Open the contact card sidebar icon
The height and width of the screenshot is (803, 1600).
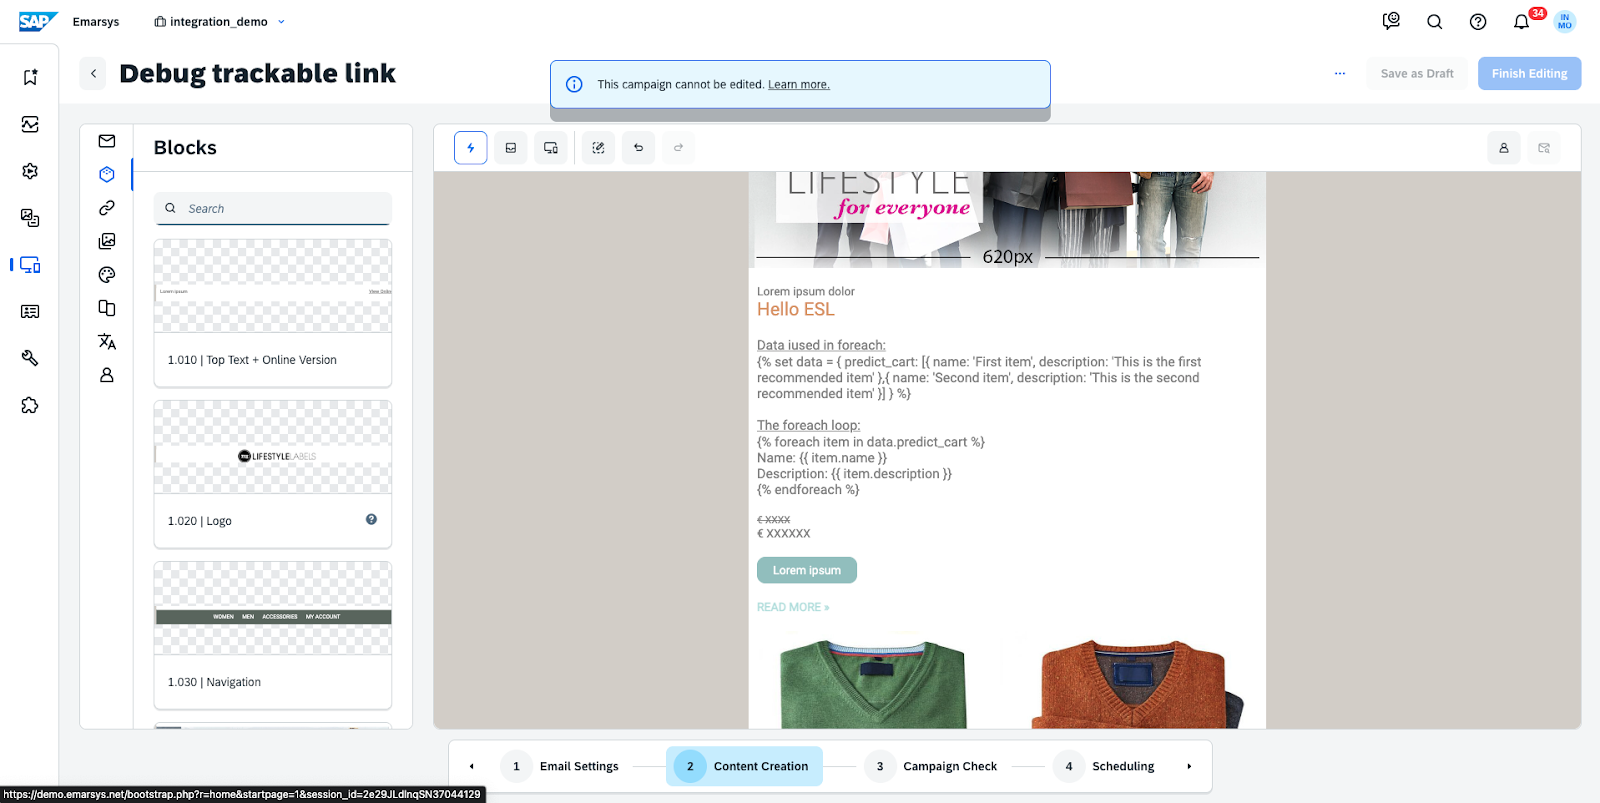click(x=30, y=312)
